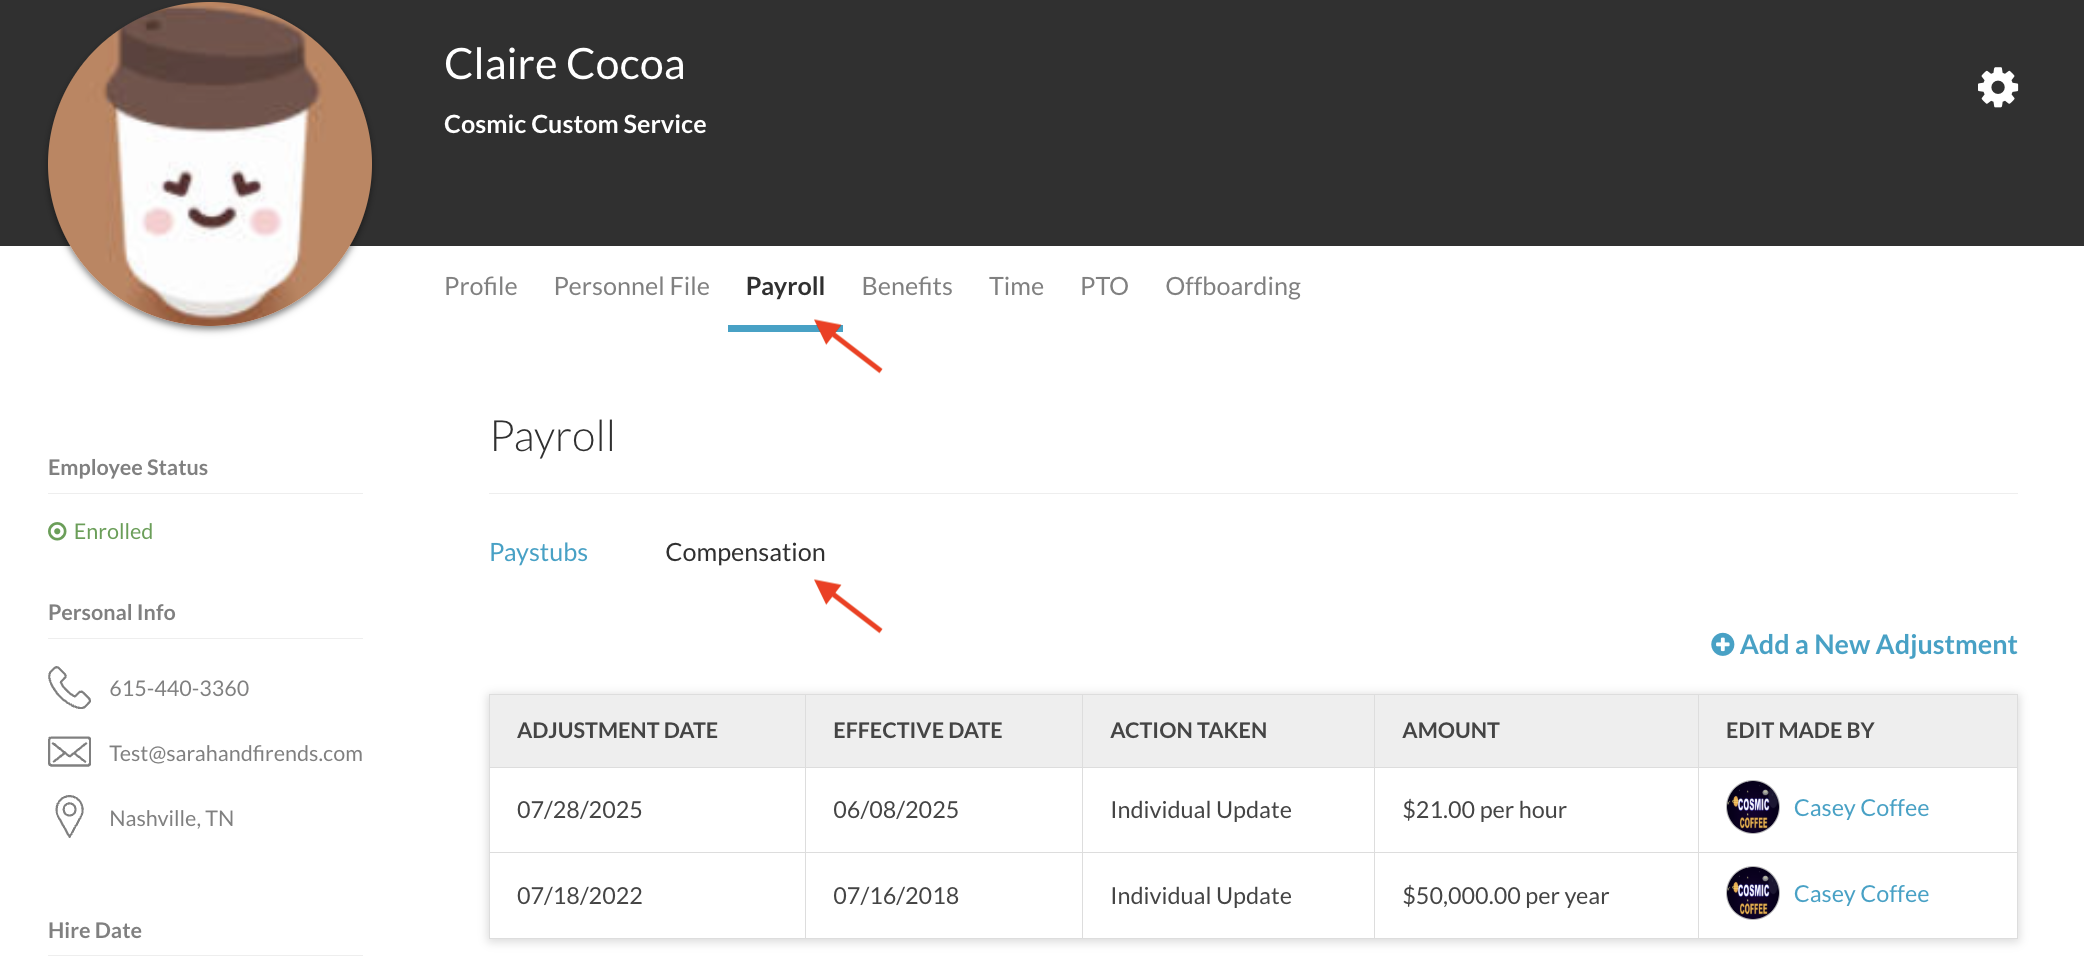The height and width of the screenshot is (968, 2084).
Task: Open the Paystubs sub-tab
Action: (538, 553)
